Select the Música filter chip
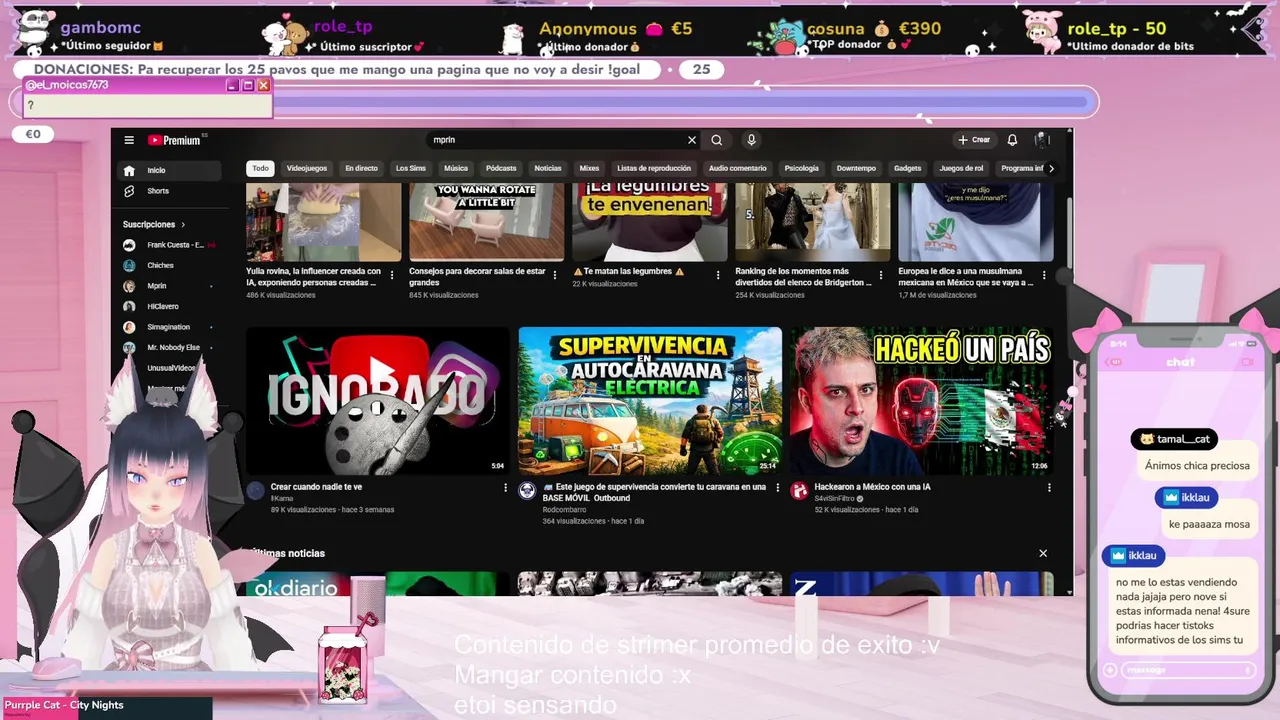The width and height of the screenshot is (1280, 720). [x=456, y=168]
